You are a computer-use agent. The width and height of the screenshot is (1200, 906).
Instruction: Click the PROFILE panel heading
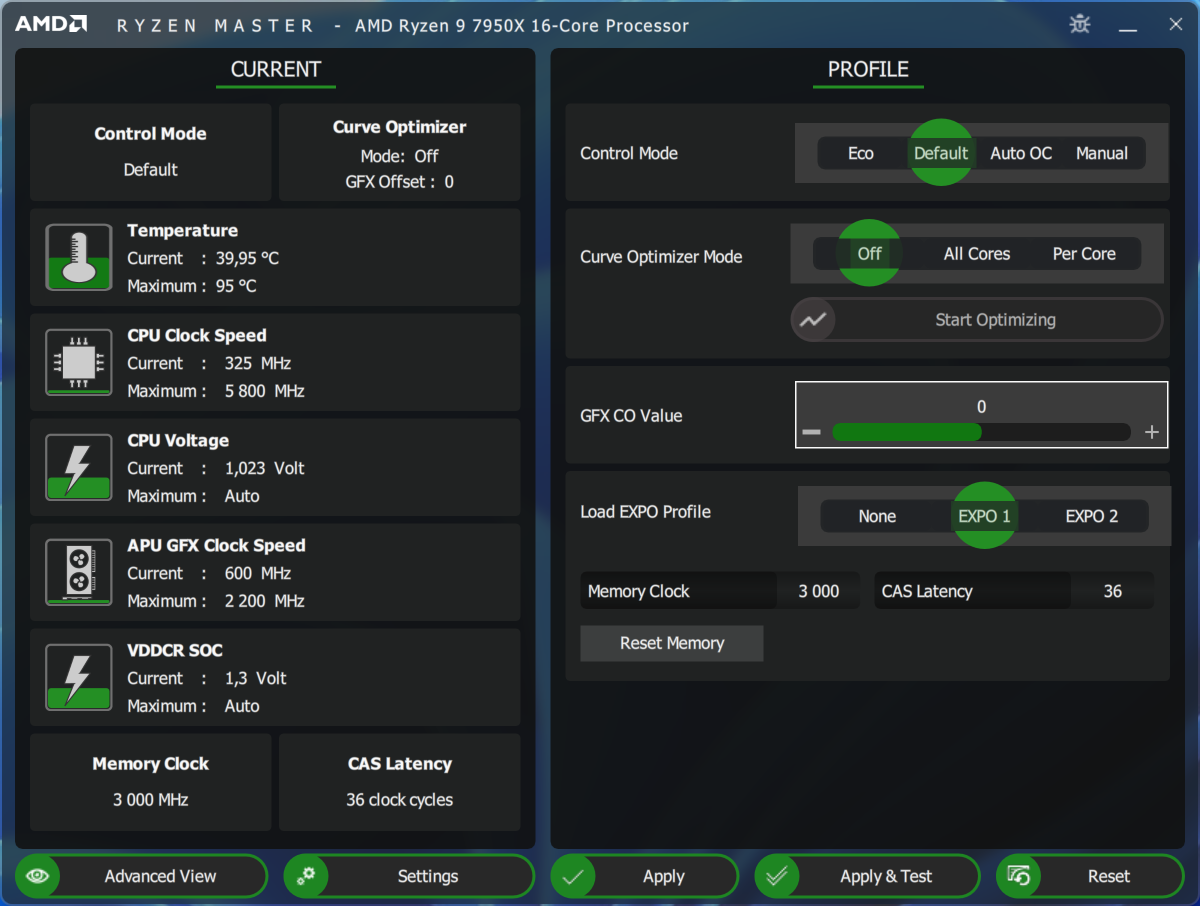(868, 69)
